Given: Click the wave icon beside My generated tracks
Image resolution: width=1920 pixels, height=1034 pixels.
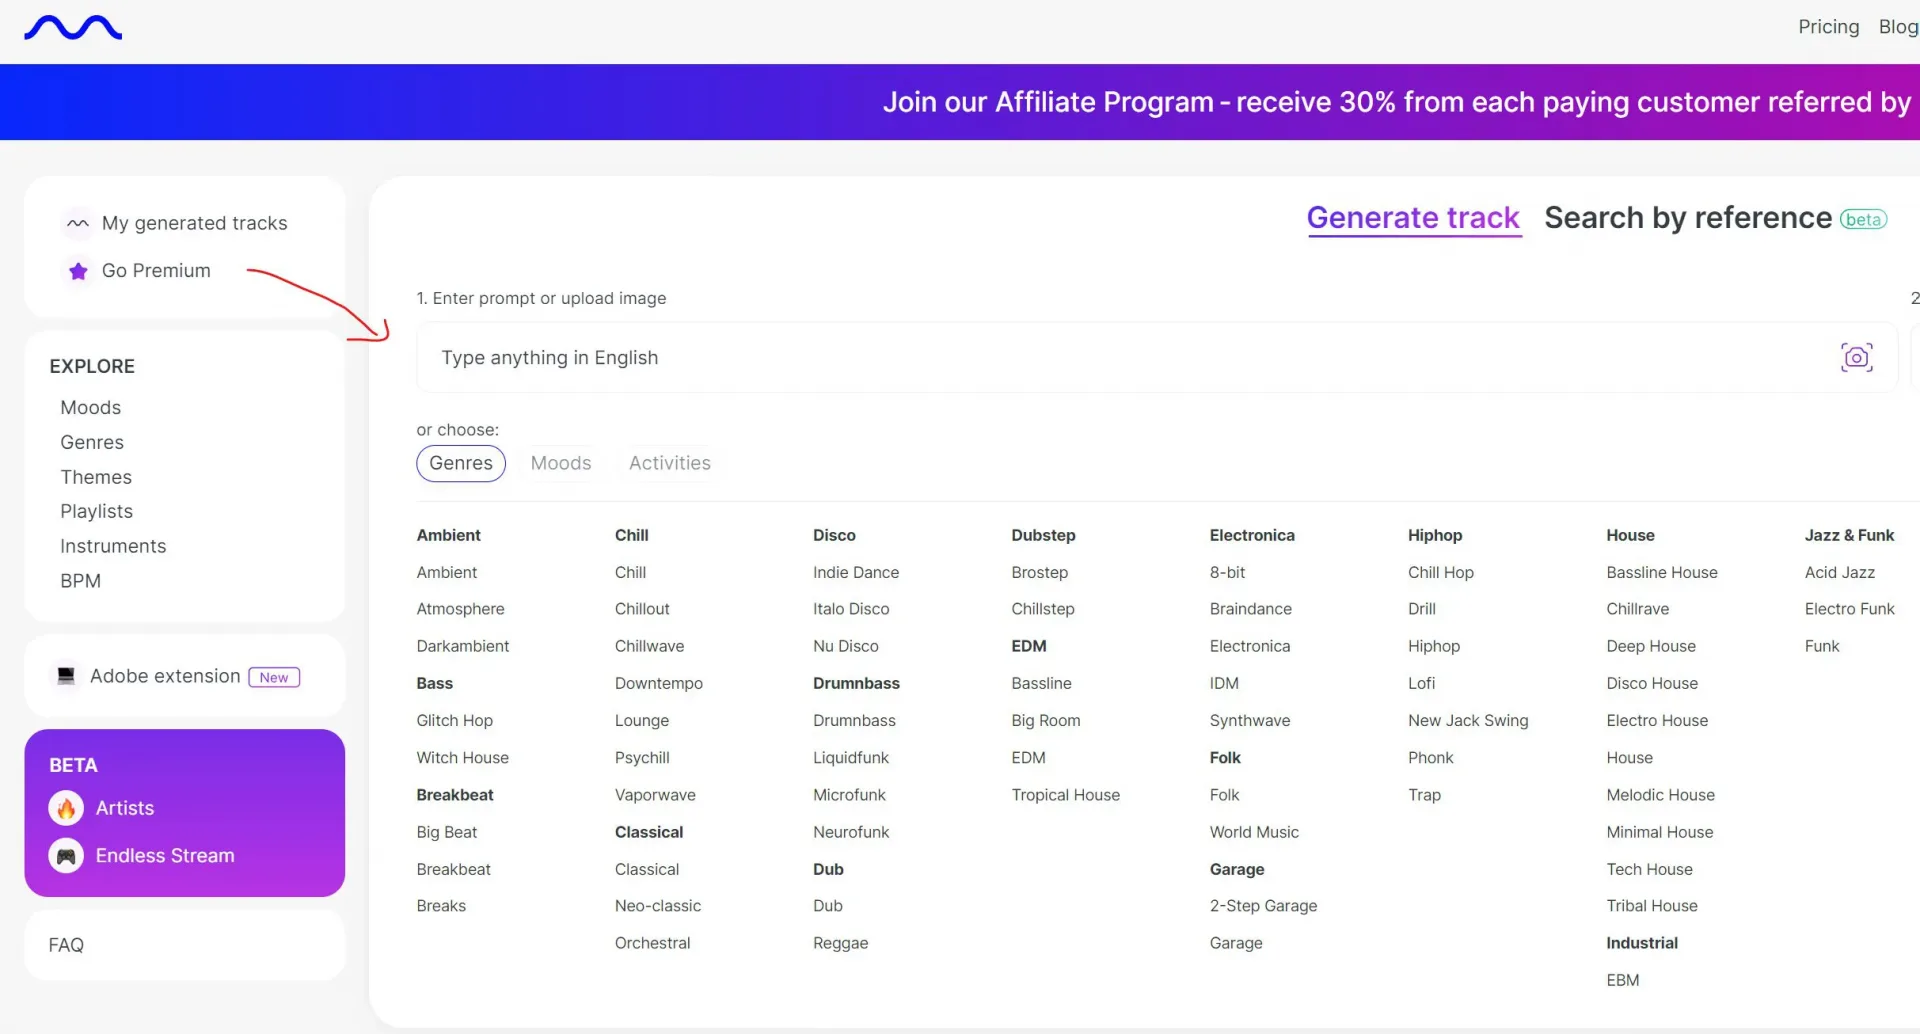Looking at the screenshot, I should [x=78, y=223].
